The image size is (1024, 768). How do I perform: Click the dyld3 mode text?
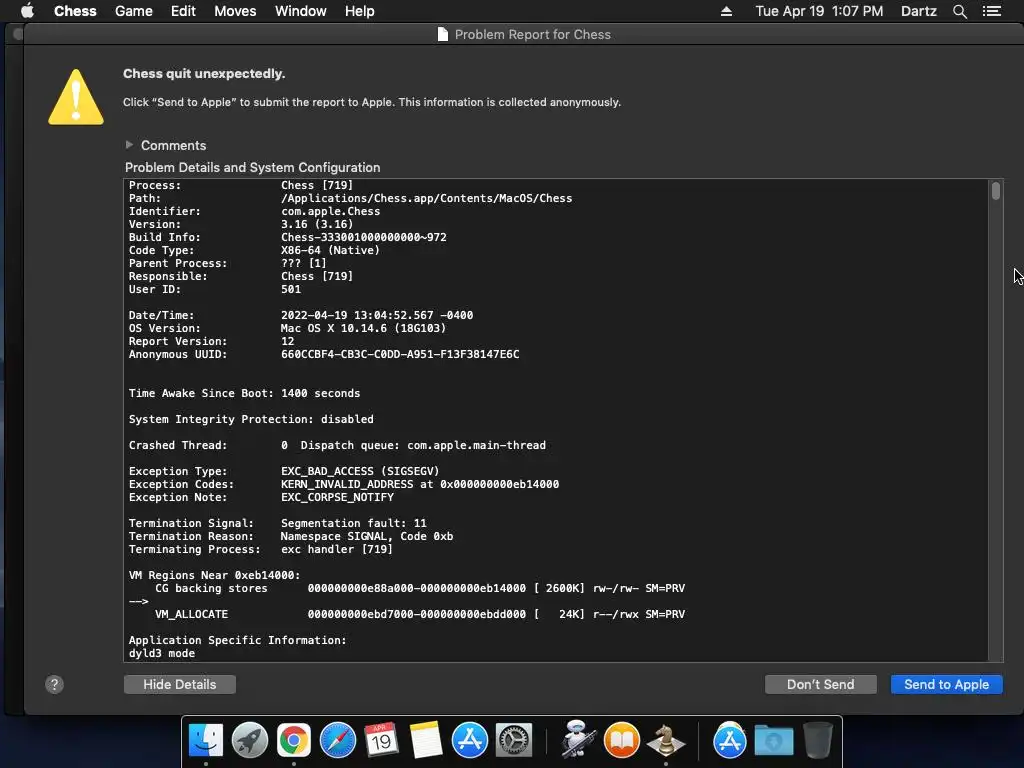coord(161,653)
